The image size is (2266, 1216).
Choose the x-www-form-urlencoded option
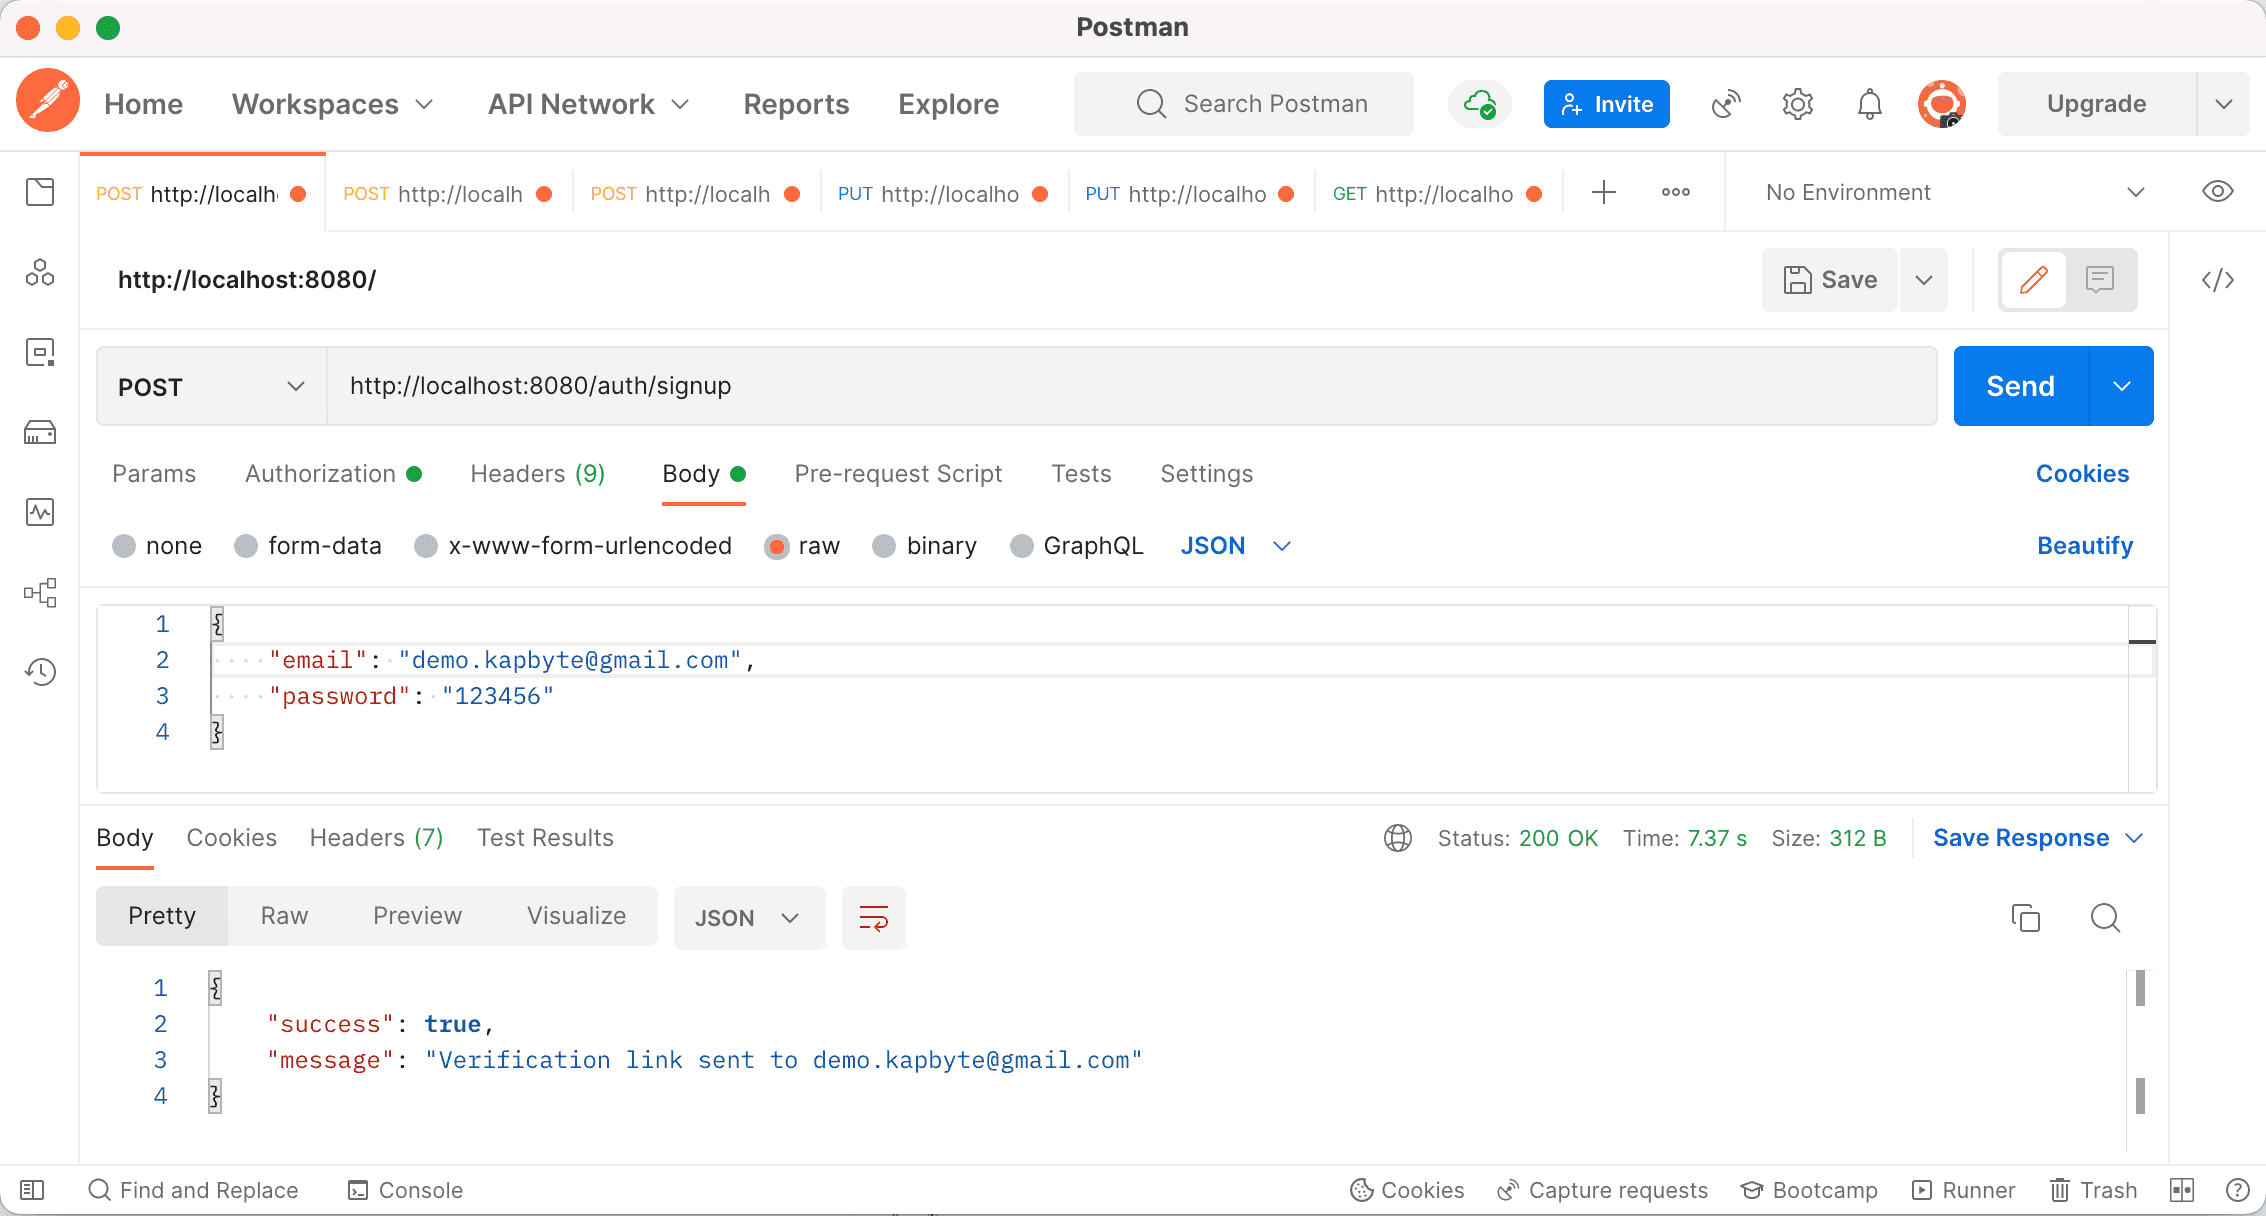(x=426, y=546)
